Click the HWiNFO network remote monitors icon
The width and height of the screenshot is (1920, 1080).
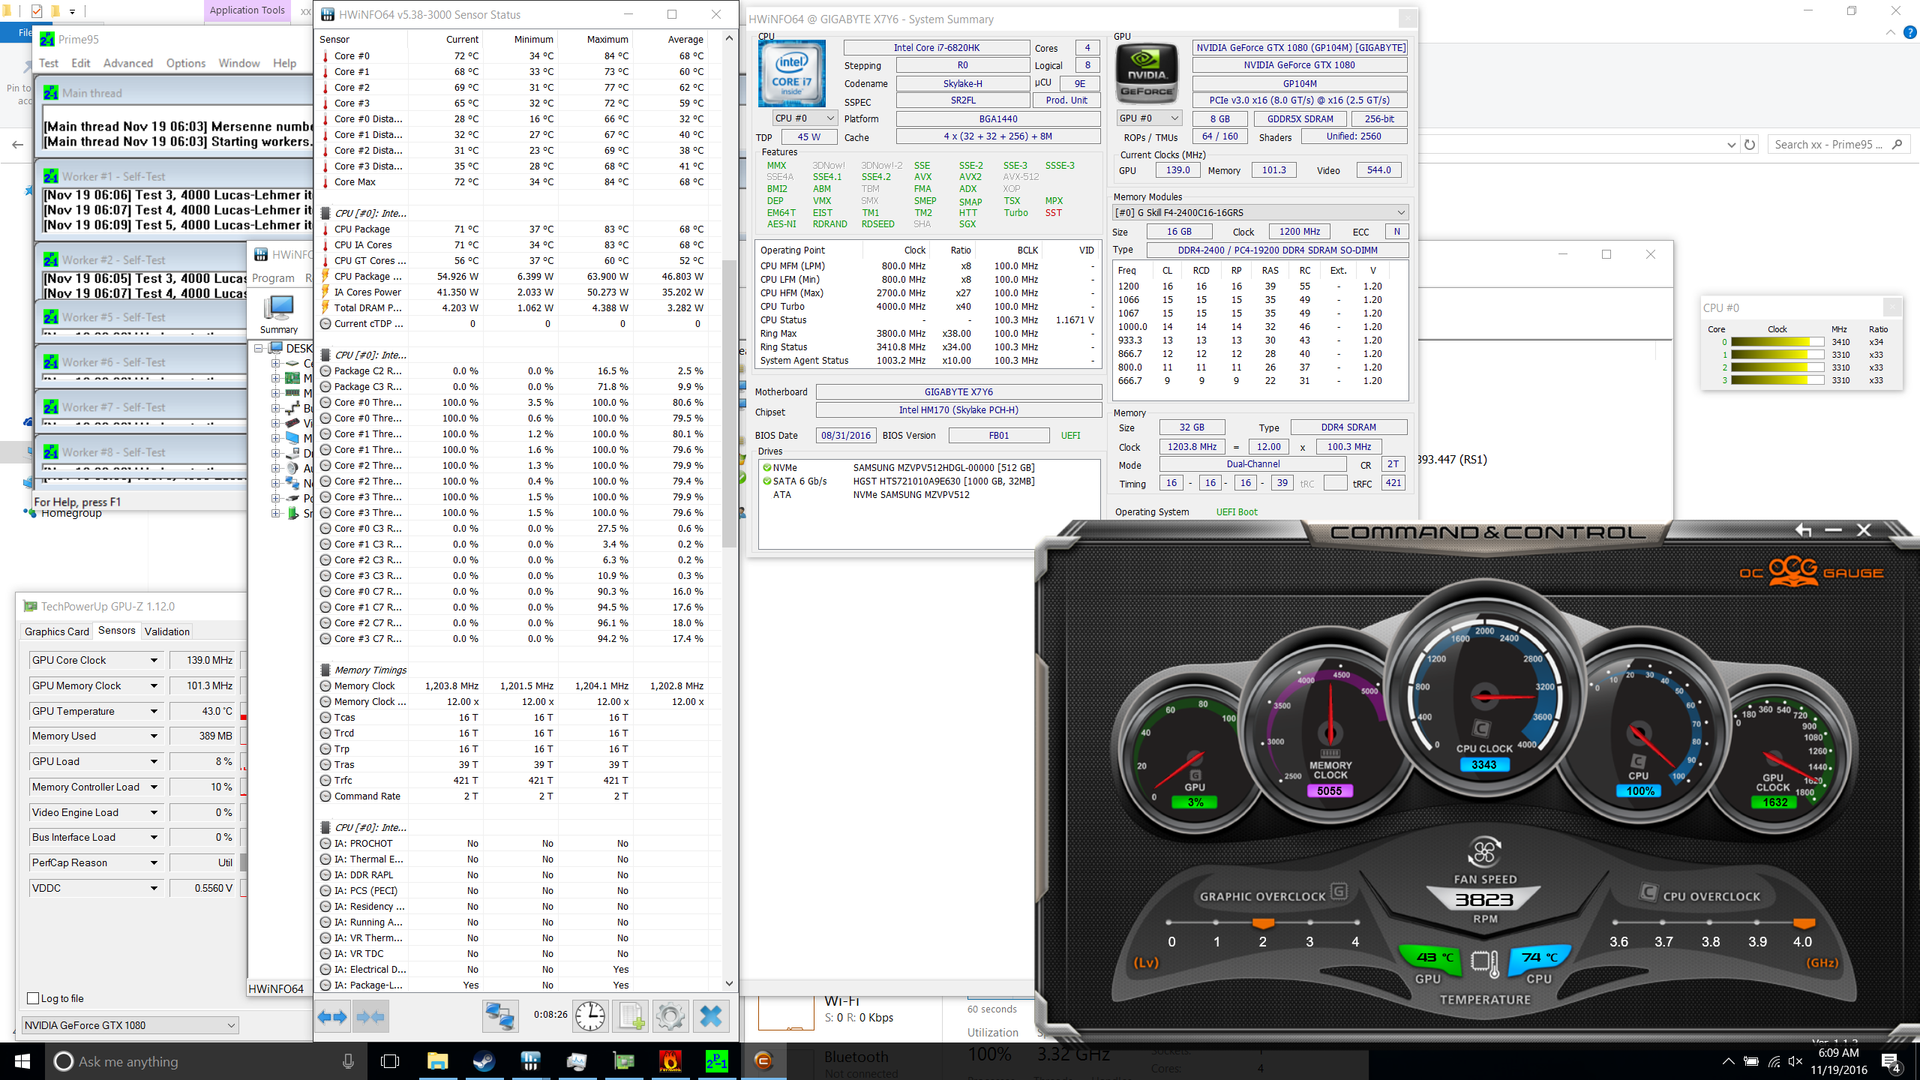499,1017
